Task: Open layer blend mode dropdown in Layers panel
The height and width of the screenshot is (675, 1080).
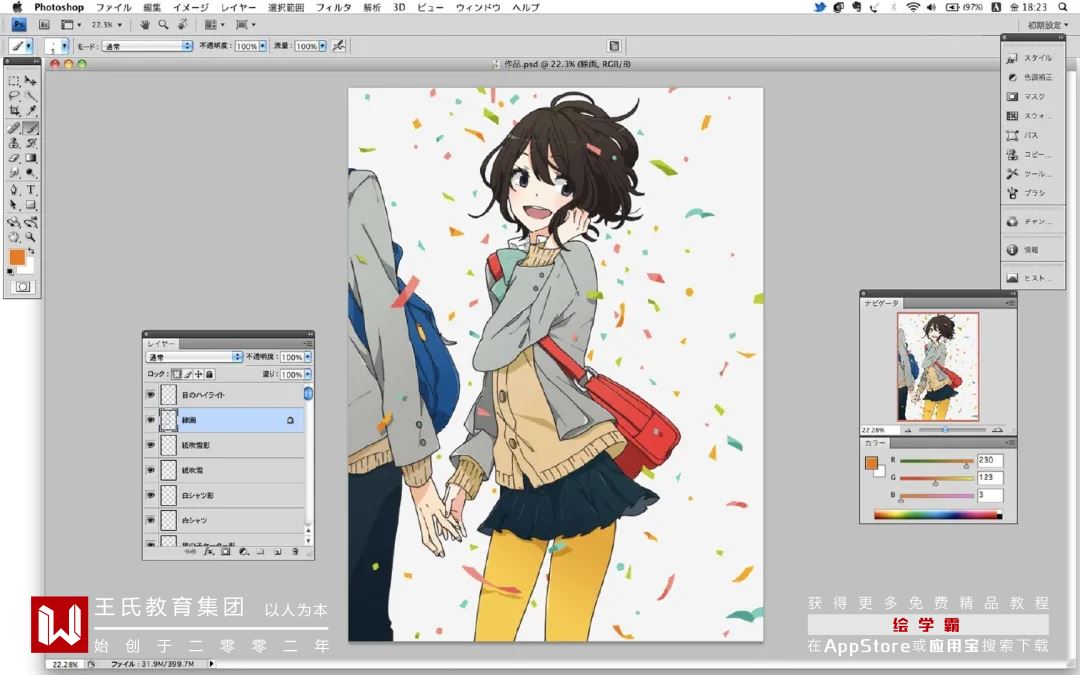Action: point(194,357)
